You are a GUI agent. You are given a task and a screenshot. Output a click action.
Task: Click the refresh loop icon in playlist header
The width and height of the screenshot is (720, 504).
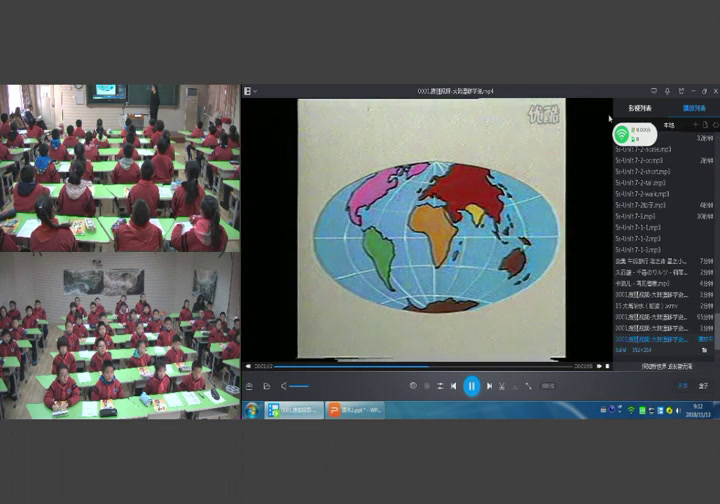pos(715,125)
